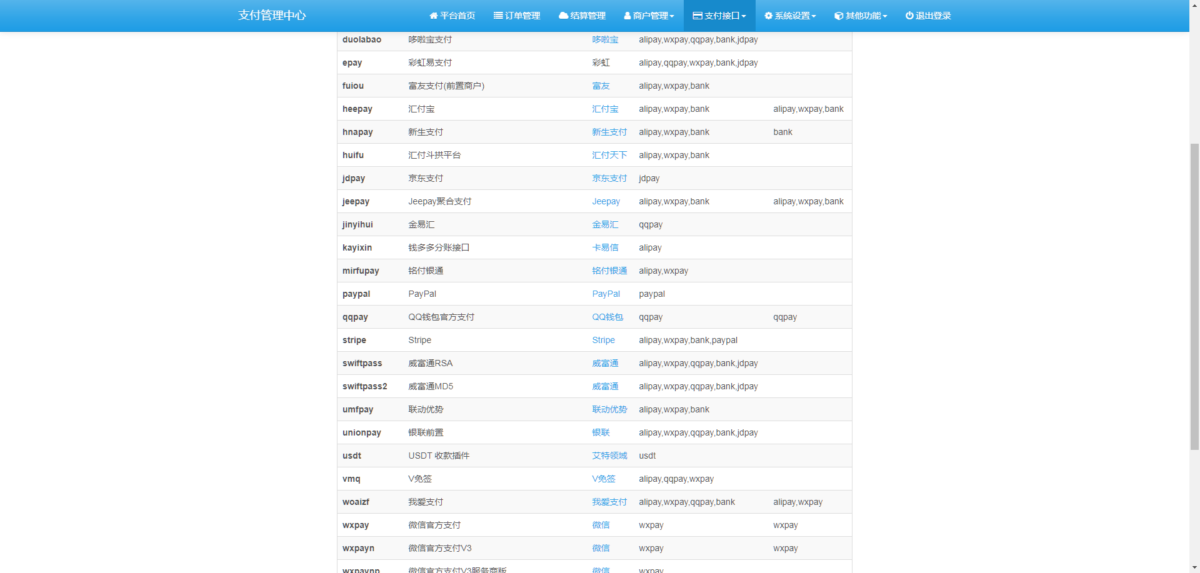Viewport: 1200px width, 573px height.
Task: Select the wxpayn plugin name cell
Action: pyautogui.click(x=358, y=548)
